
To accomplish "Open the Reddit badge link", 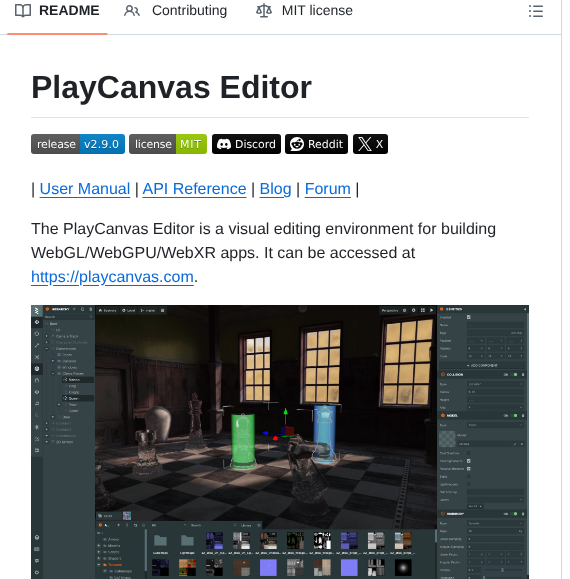I will point(316,144).
